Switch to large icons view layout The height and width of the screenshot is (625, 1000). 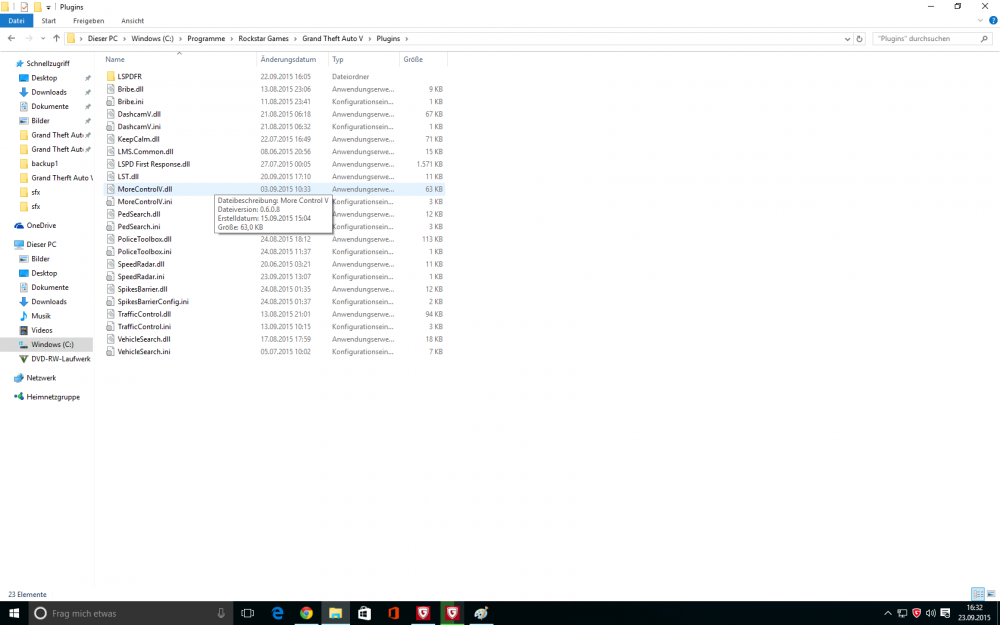point(991,594)
